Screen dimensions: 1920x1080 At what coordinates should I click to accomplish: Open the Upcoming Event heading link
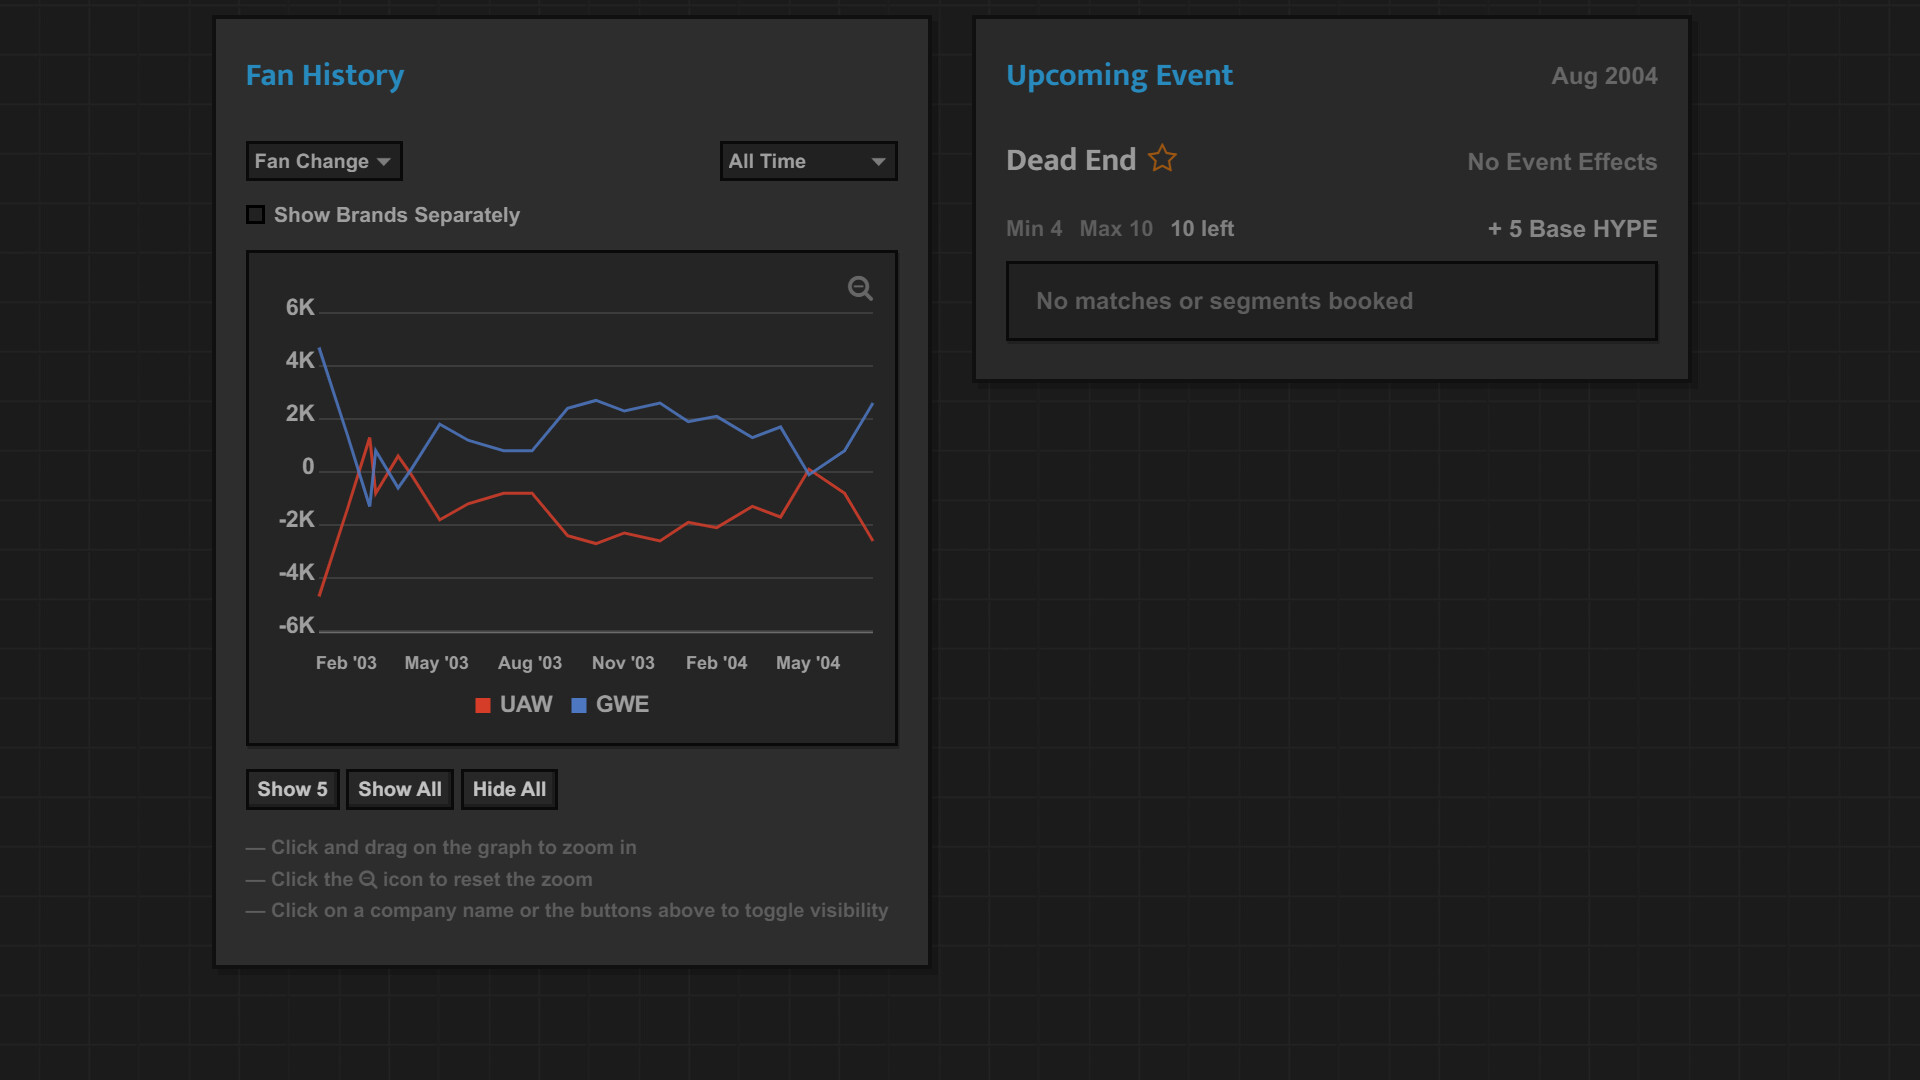pyautogui.click(x=1119, y=75)
